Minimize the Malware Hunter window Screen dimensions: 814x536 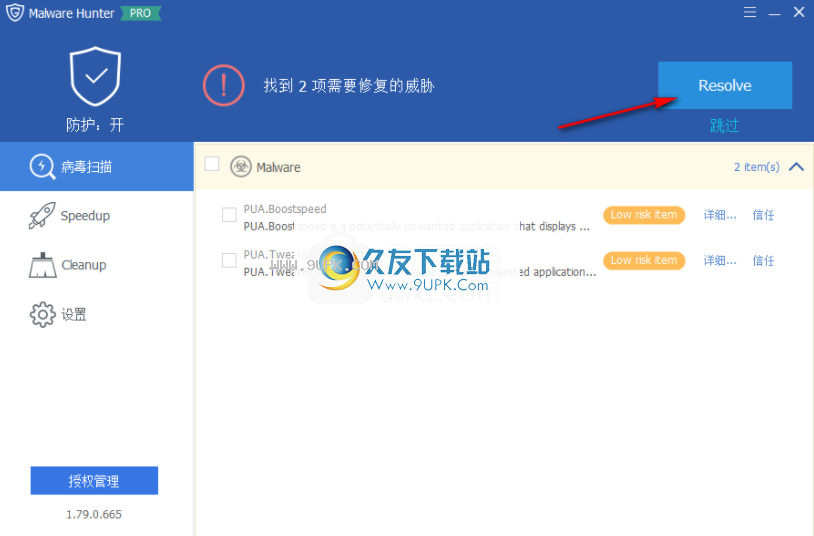[775, 12]
